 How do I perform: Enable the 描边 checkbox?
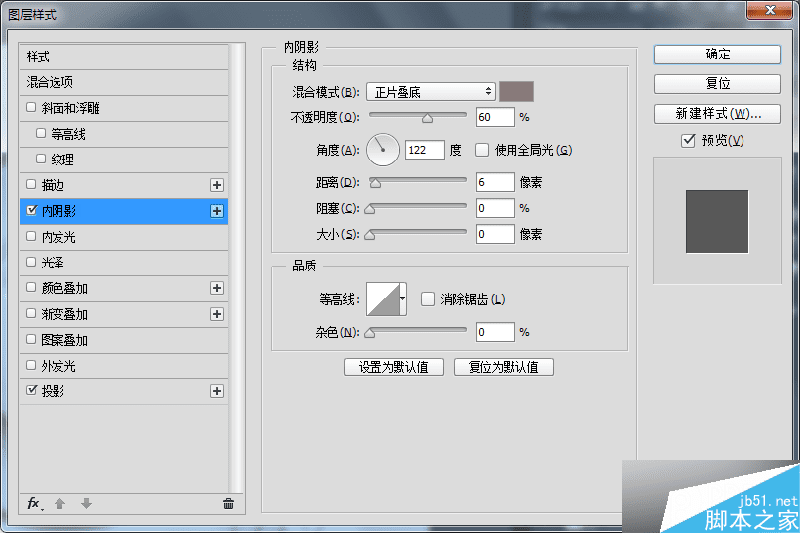pos(31,184)
